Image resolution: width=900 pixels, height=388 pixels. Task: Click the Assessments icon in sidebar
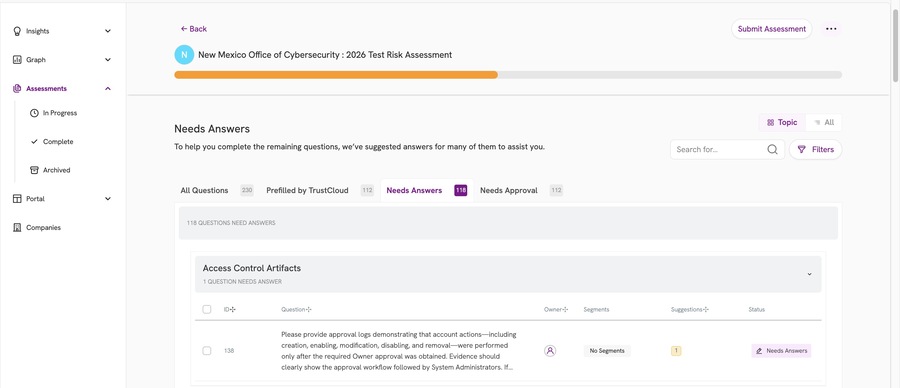(x=17, y=88)
